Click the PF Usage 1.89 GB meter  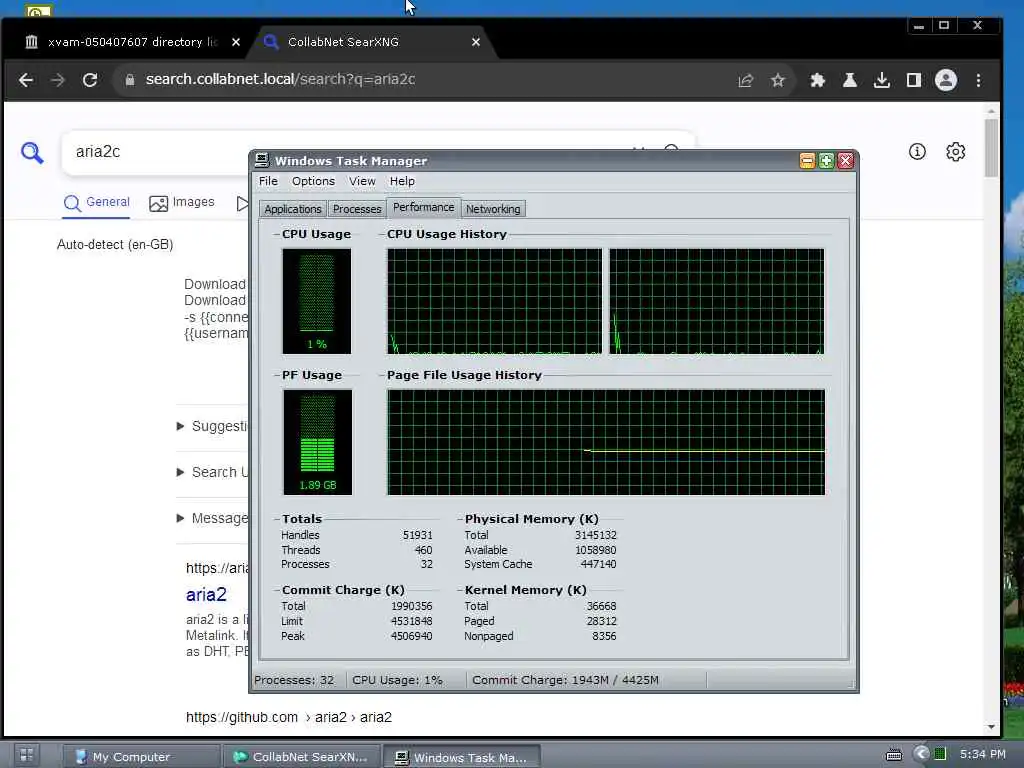pyautogui.click(x=317, y=442)
